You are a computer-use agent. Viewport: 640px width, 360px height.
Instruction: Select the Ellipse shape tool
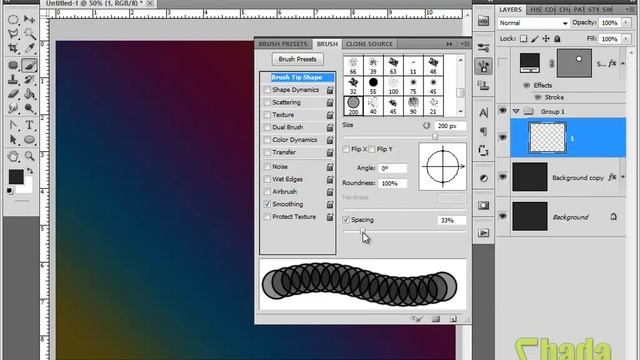29,140
